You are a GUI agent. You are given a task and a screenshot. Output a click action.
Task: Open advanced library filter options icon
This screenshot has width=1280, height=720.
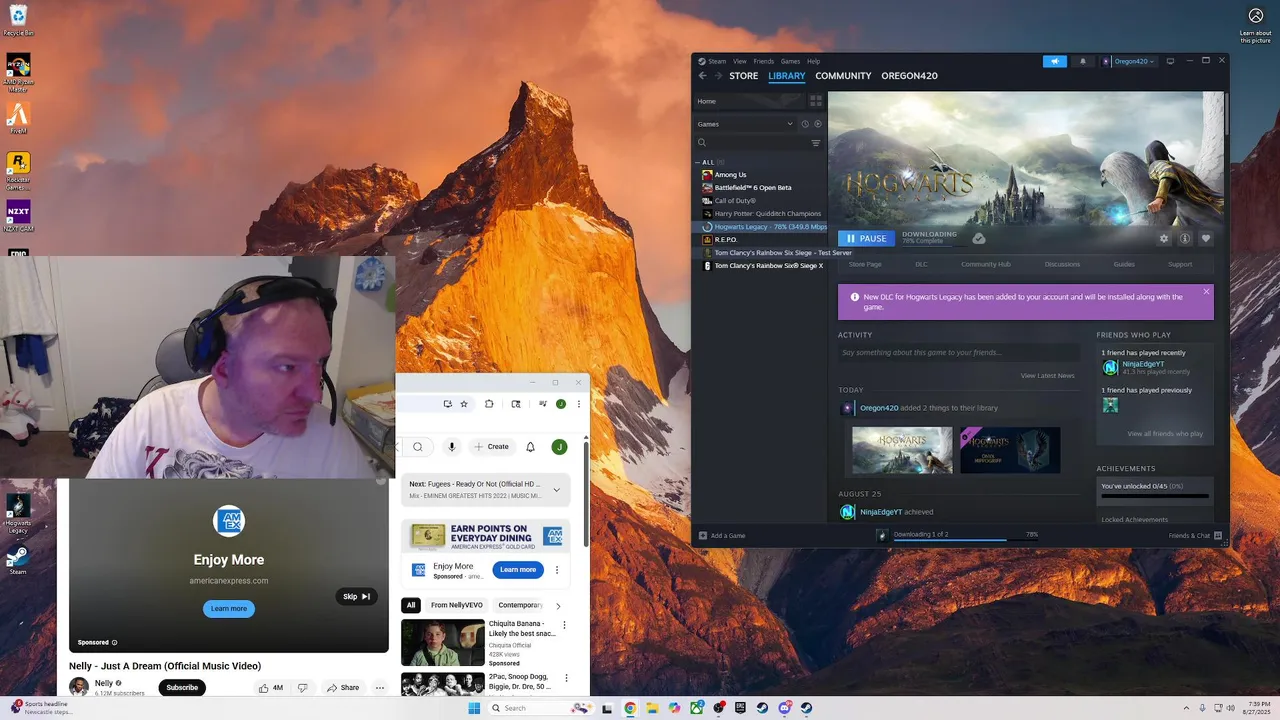pos(816,143)
